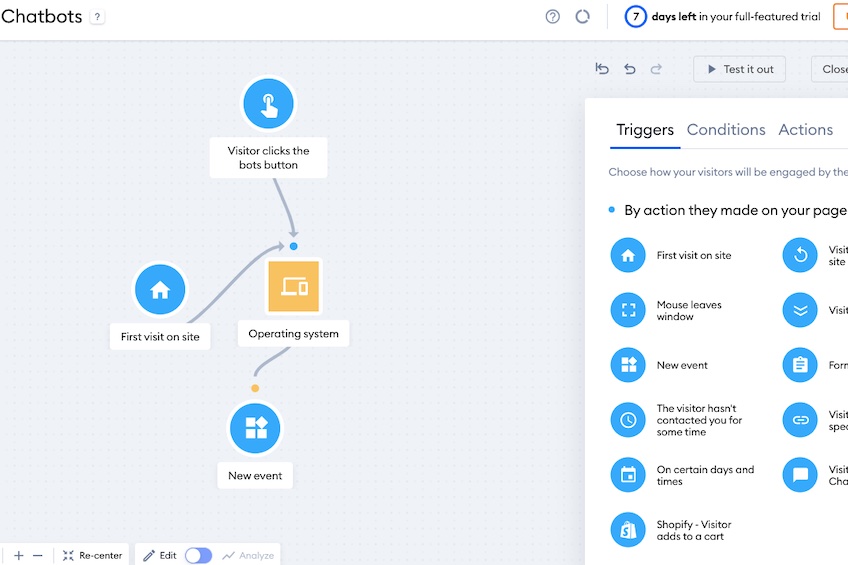The image size is (848, 565).
Task: Click the loading circle icon in header
Action: pos(582,17)
